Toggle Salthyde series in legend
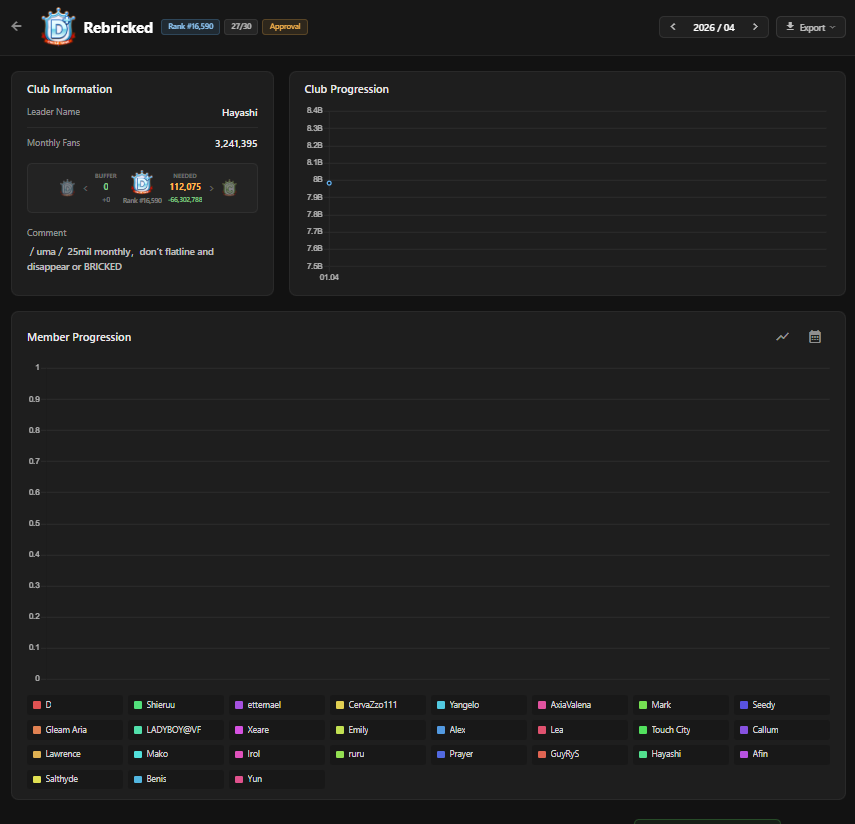Image resolution: width=855 pixels, height=824 pixels. (74, 779)
